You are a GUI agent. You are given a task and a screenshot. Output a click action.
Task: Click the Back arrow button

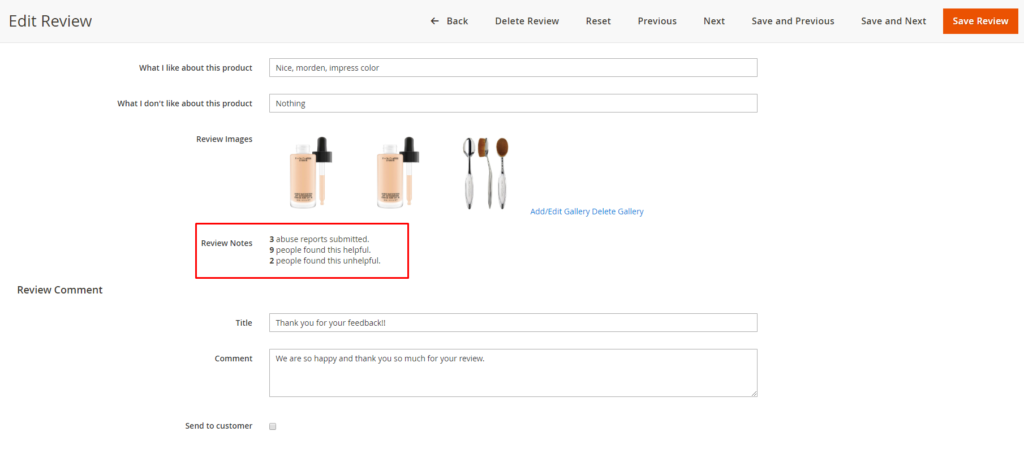449,21
